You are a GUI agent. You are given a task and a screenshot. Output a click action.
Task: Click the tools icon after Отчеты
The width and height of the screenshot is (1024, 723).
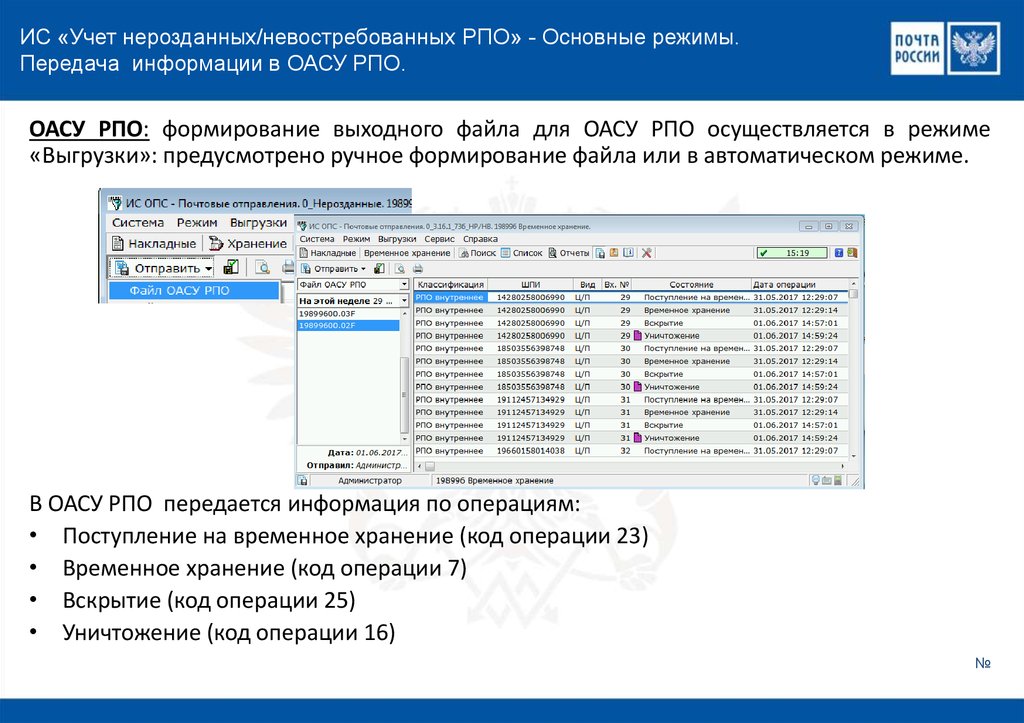646,254
